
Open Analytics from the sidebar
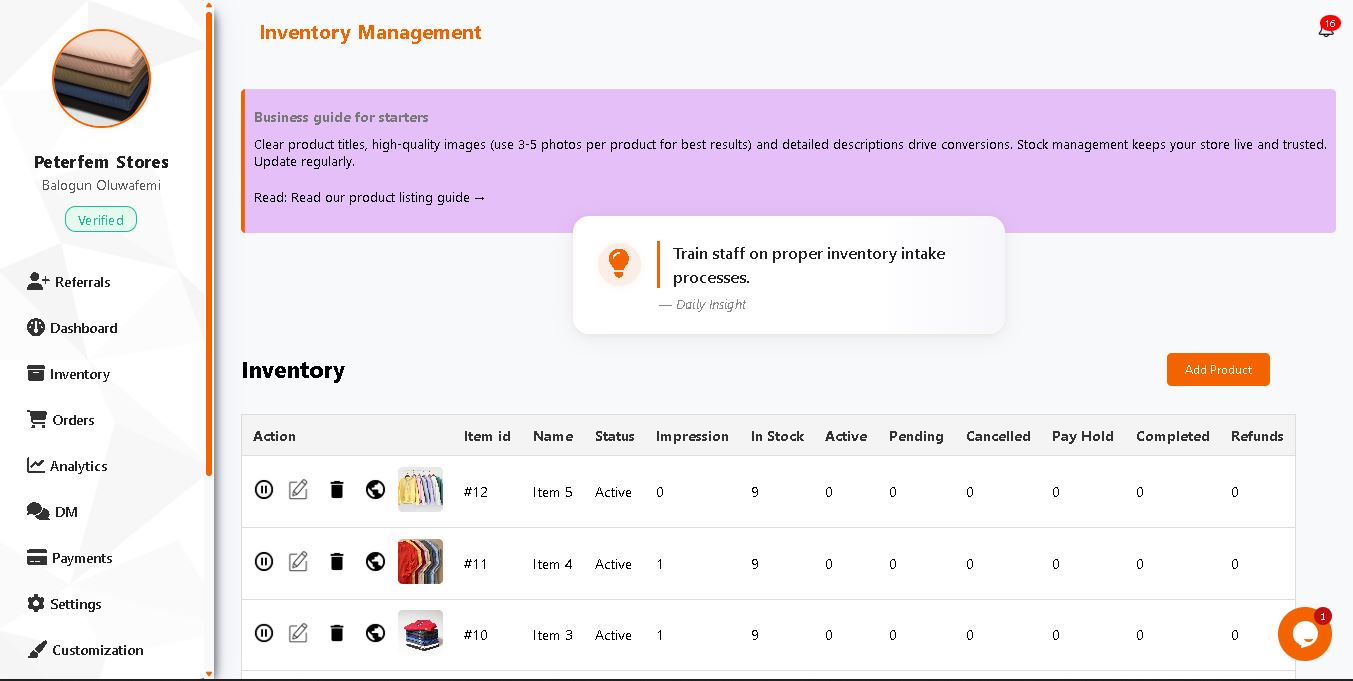pyautogui.click(x=78, y=466)
